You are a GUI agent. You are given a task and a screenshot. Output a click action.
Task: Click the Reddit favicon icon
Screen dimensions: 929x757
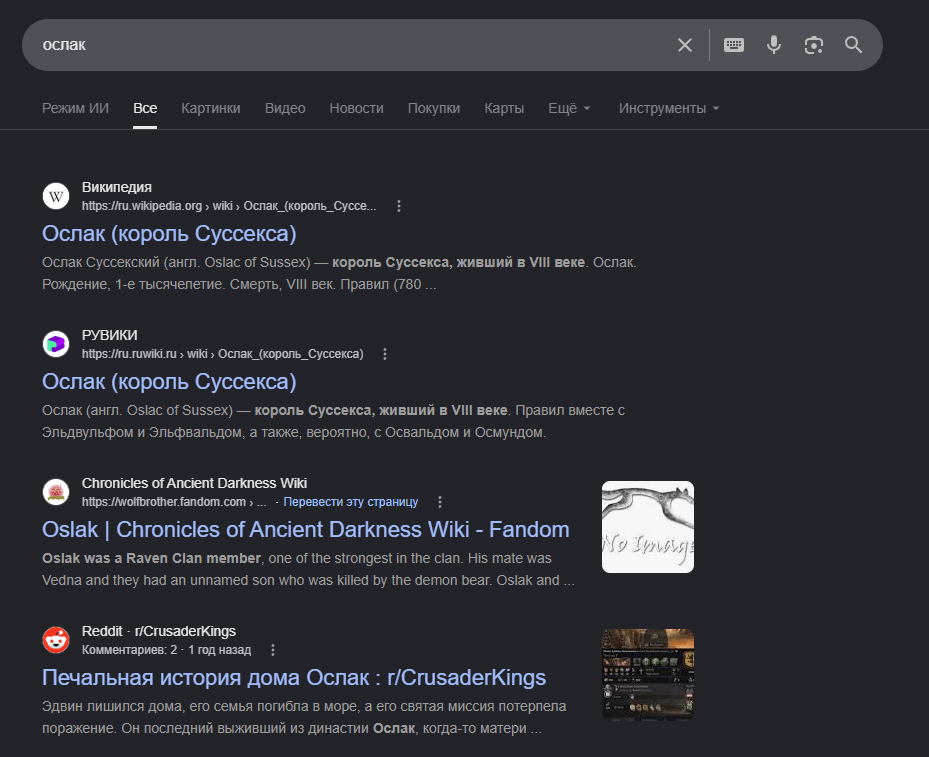pyautogui.click(x=56, y=640)
